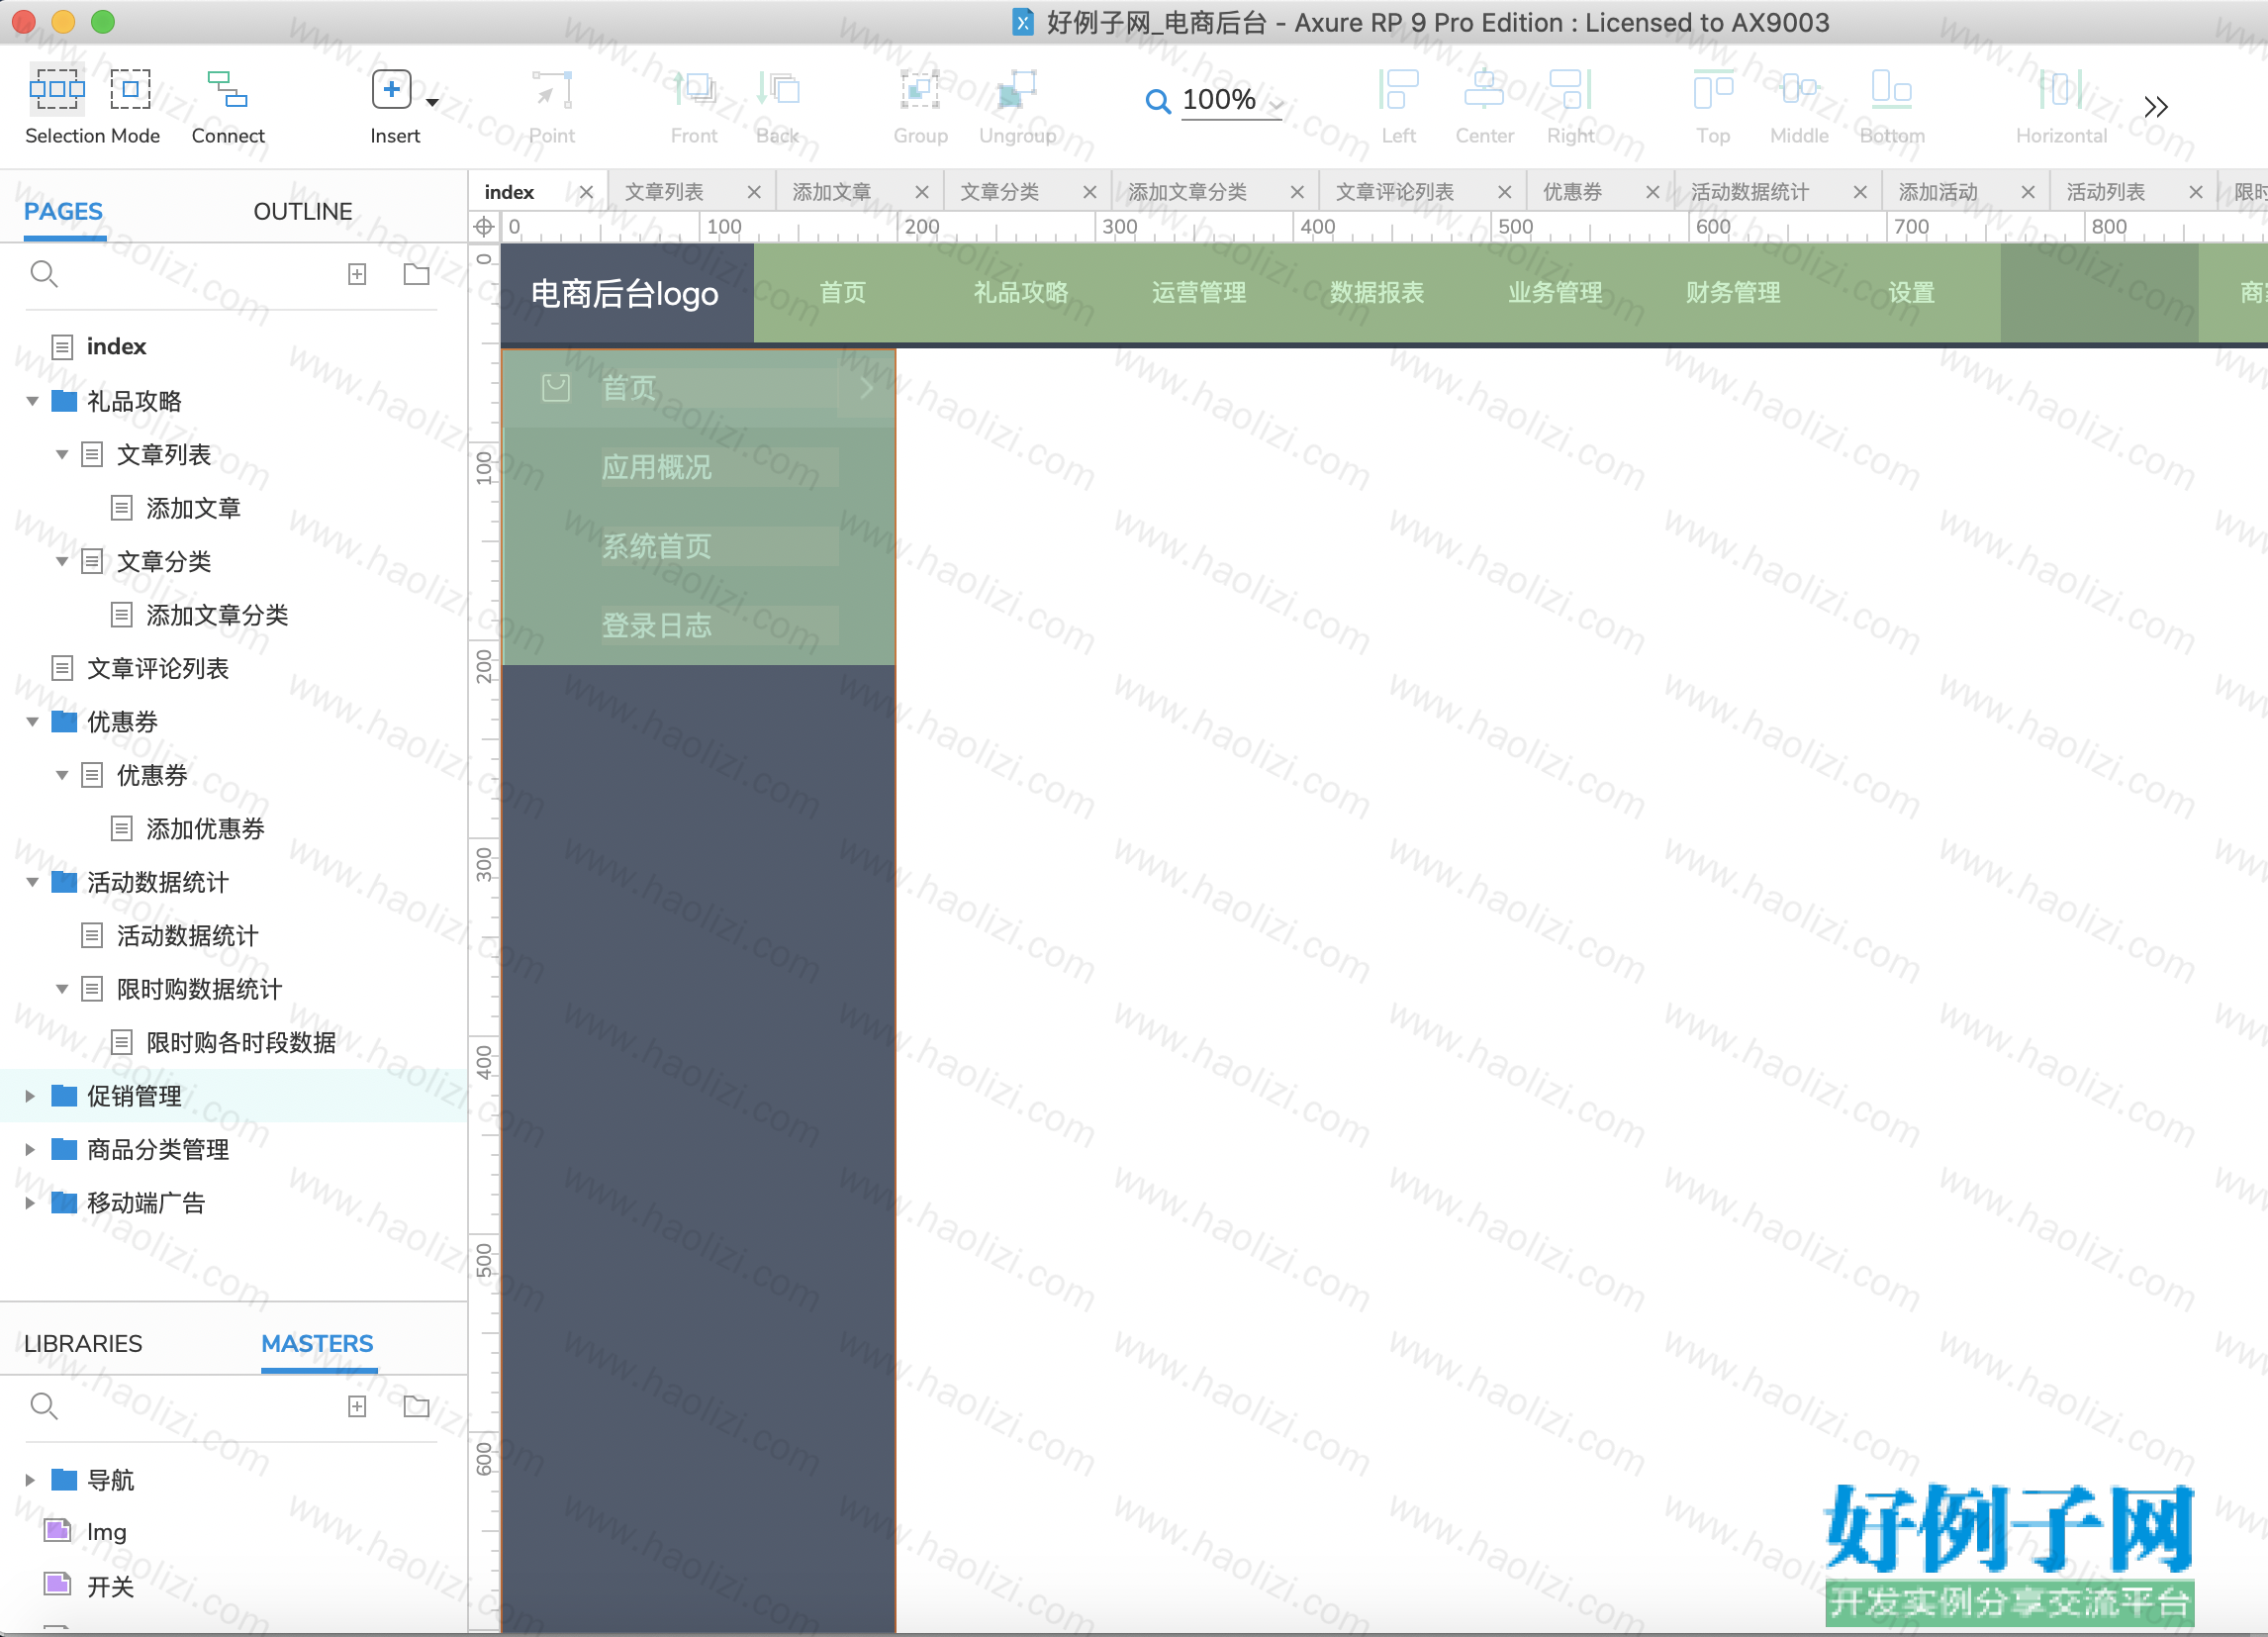Collapse the 文章列表 page node
The width and height of the screenshot is (2268, 1637).
point(62,455)
